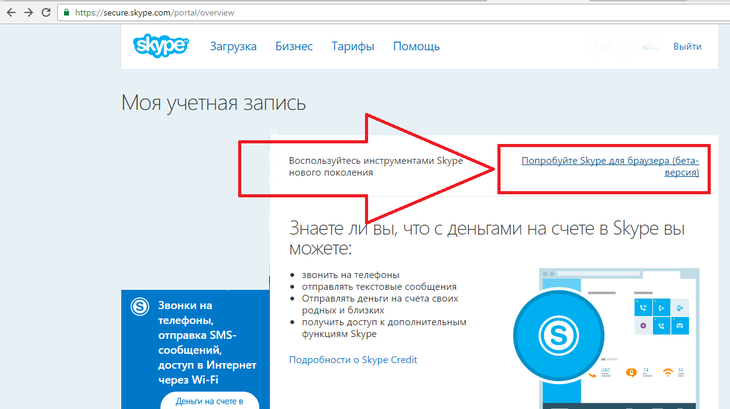Viewport: 730px width, 409px height.
Task: Open the Загрузка menu item
Action: click(233, 46)
